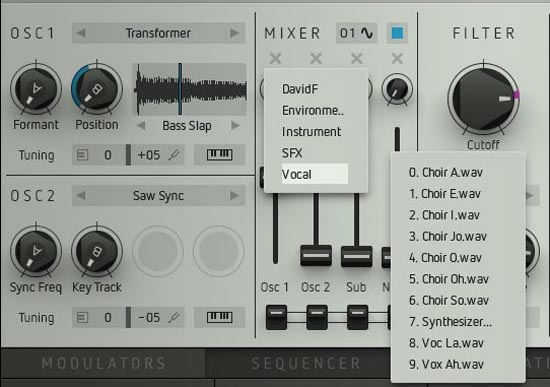Open the OSC1 Transformer type selector
The height and width of the screenshot is (387, 550).
[x=159, y=33]
